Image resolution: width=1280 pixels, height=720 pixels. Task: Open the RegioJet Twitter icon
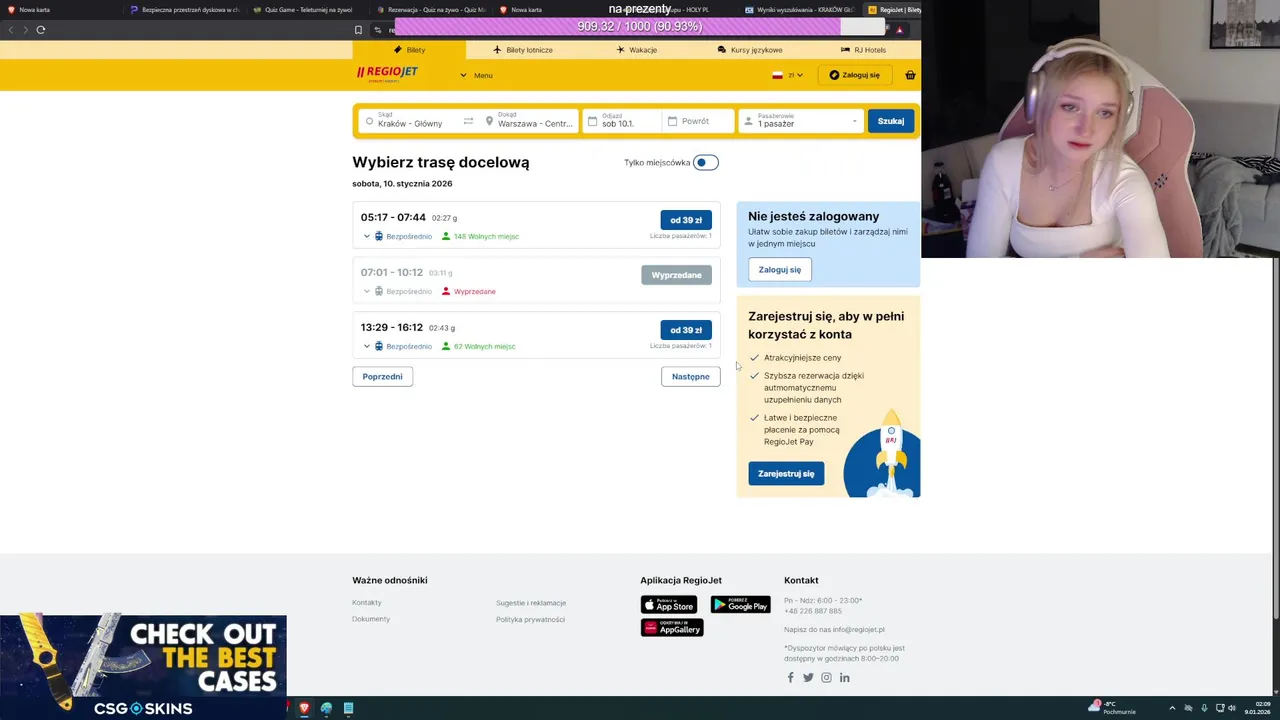pyautogui.click(x=808, y=678)
